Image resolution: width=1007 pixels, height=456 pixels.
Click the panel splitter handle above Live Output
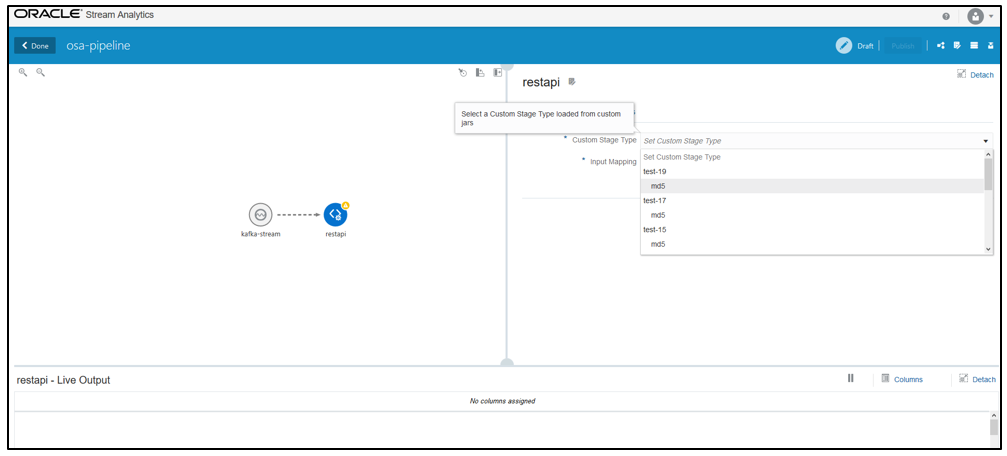(507, 364)
